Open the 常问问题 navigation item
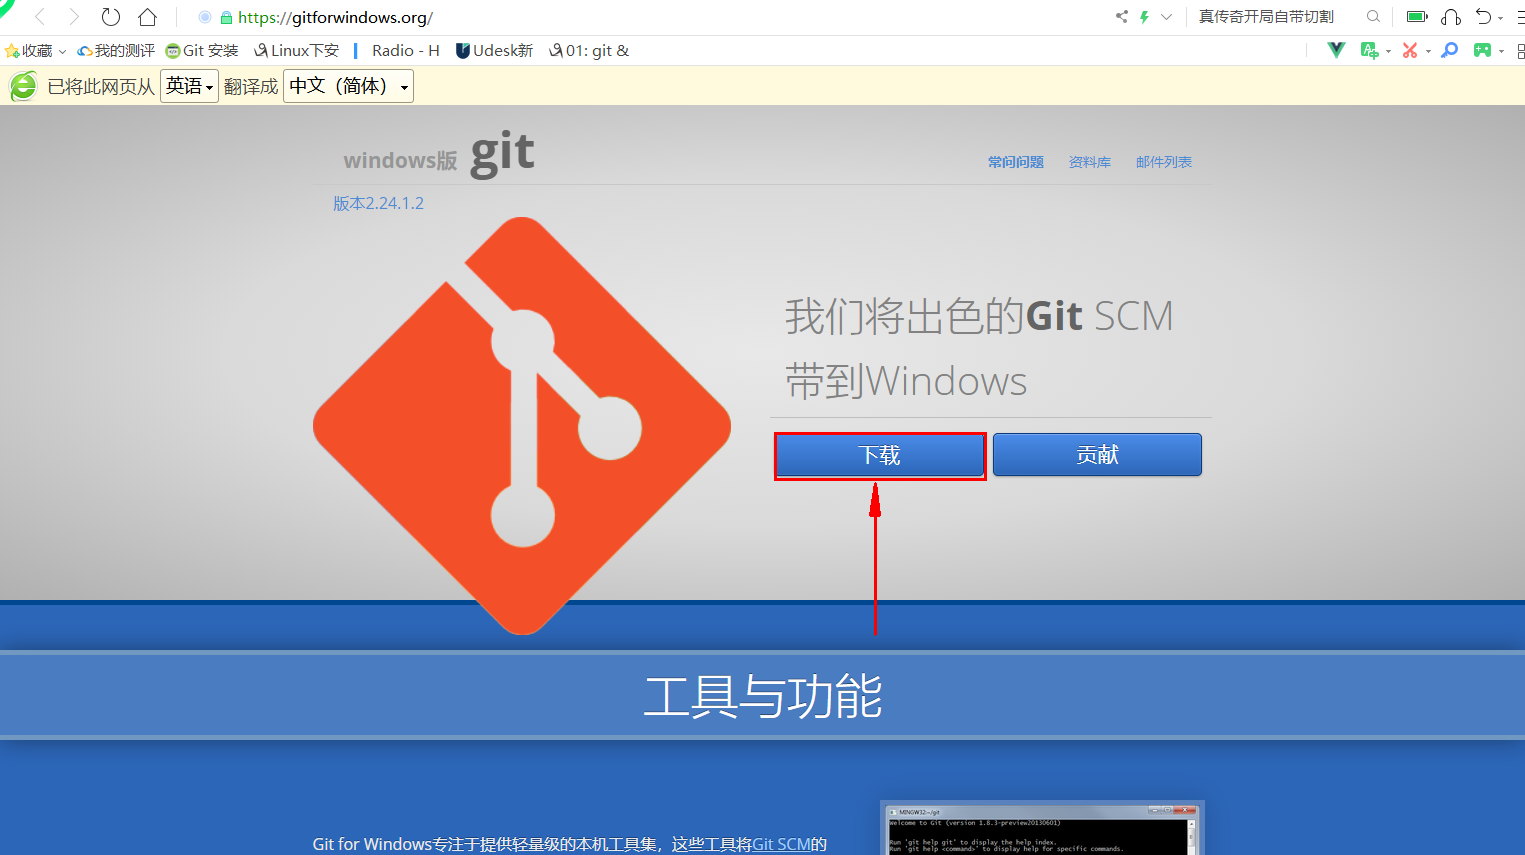This screenshot has height=855, width=1525. pyautogui.click(x=1015, y=161)
